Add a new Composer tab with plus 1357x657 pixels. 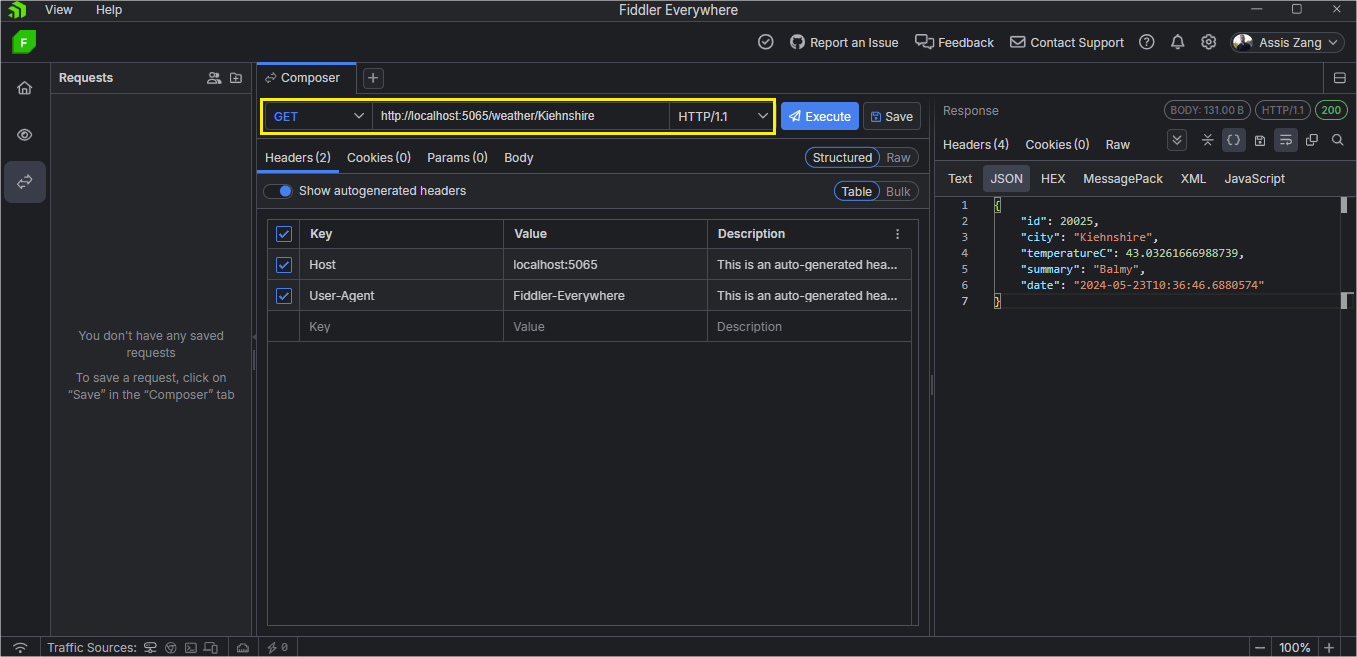coord(372,78)
